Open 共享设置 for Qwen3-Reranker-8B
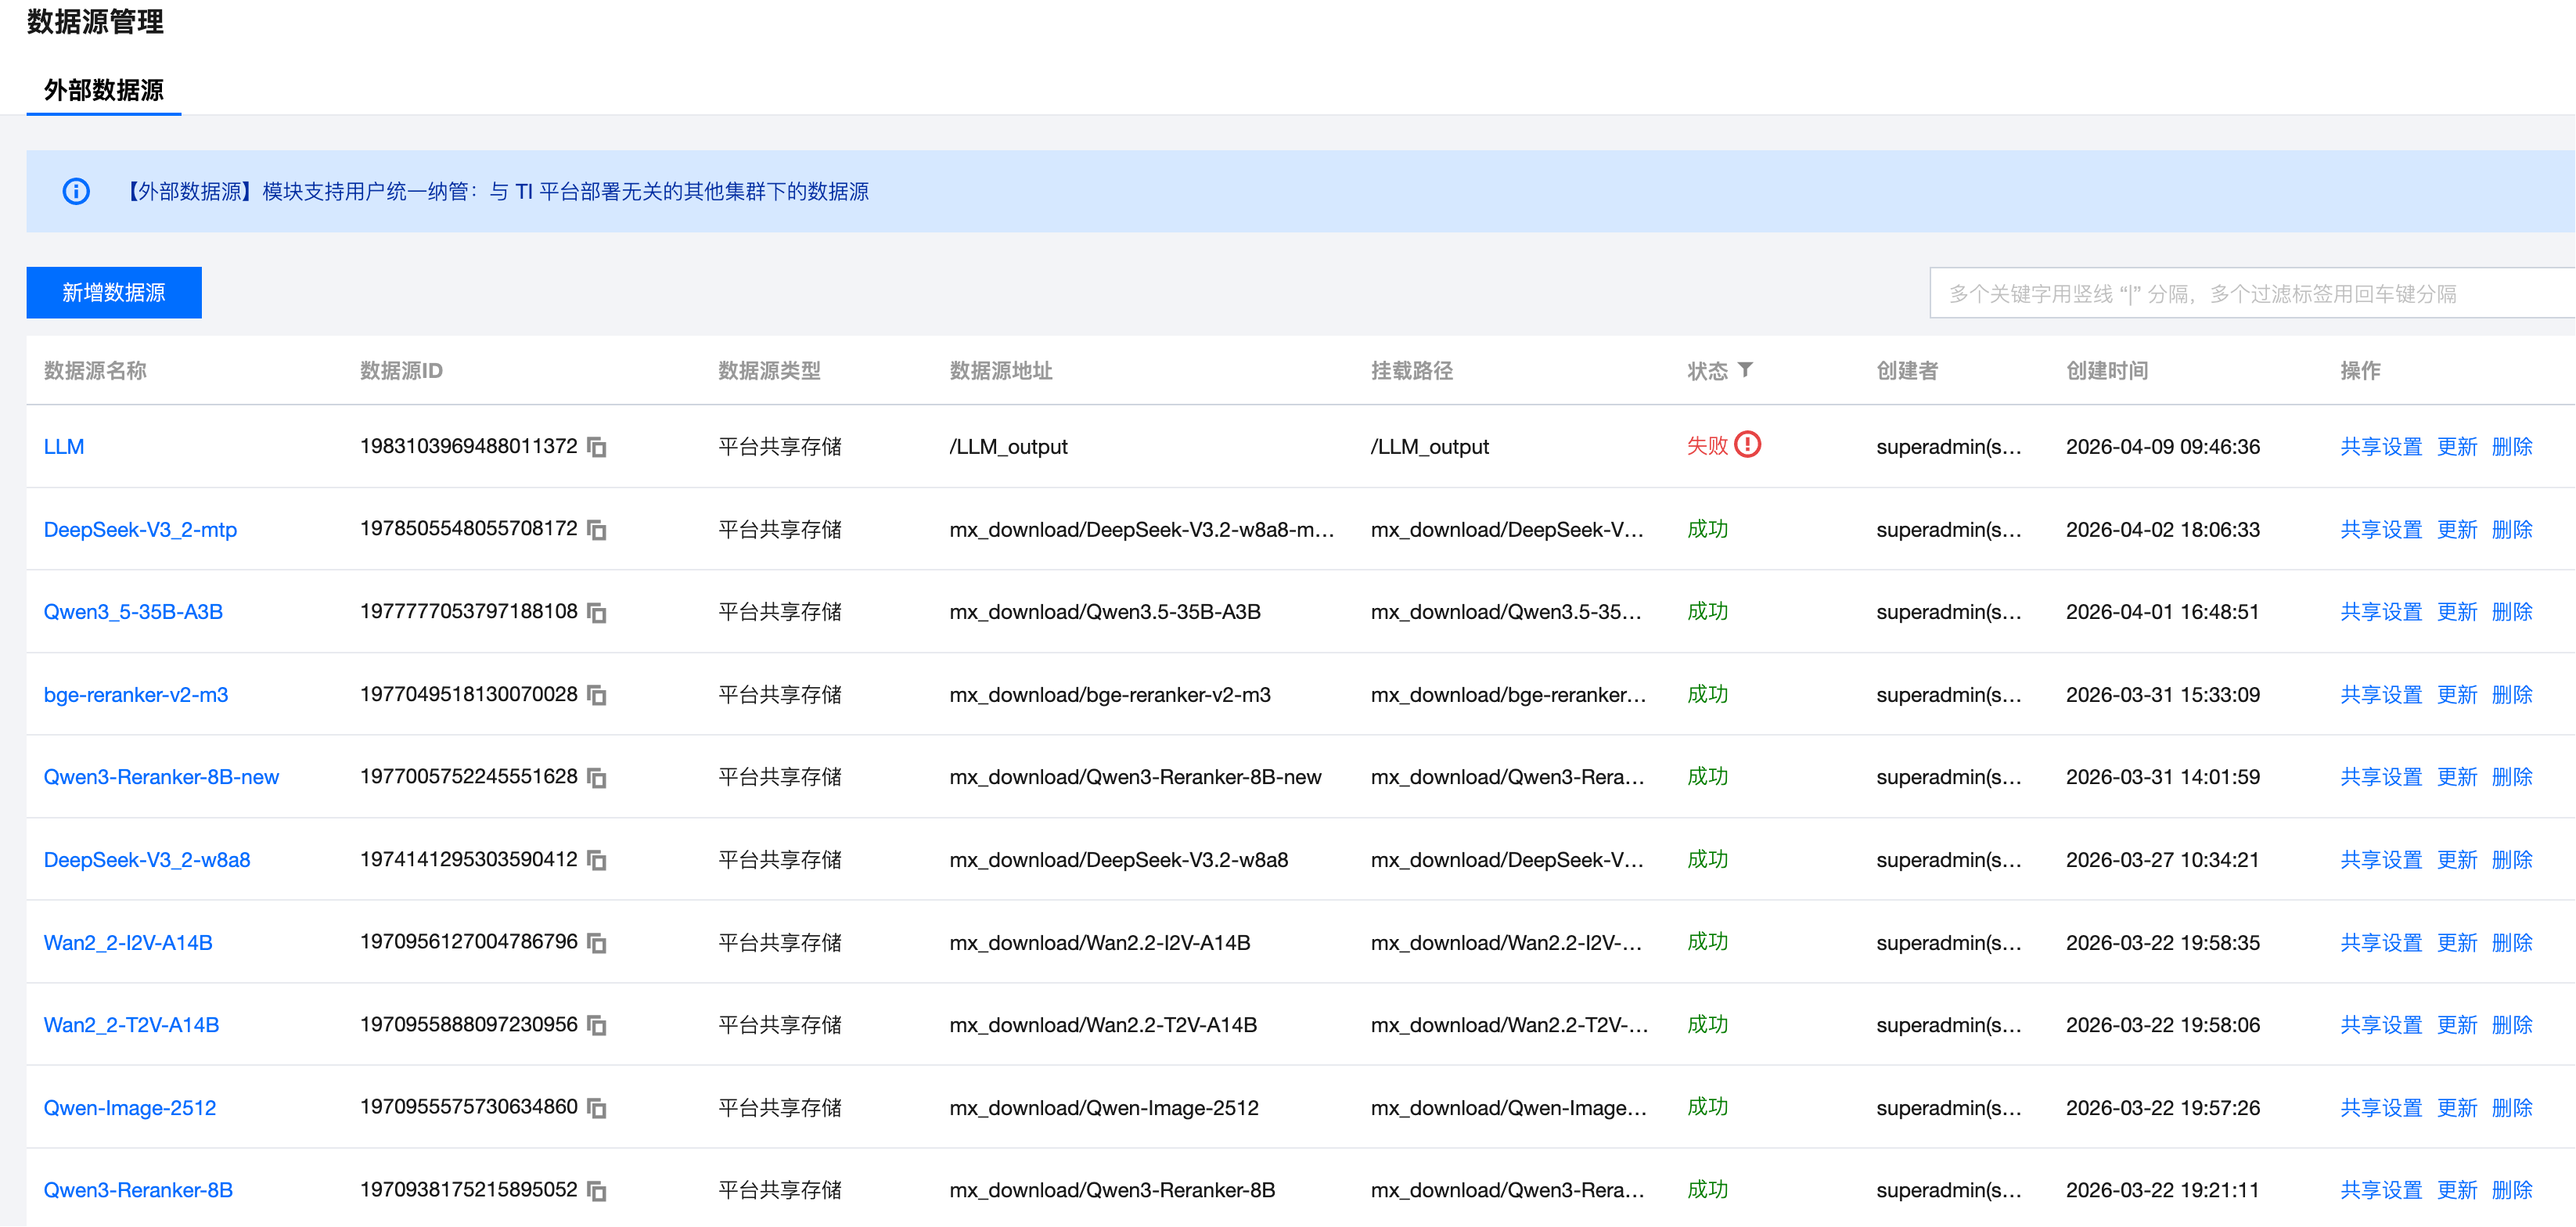Image resolution: width=2576 pixels, height=1227 pixels. (x=2381, y=1190)
